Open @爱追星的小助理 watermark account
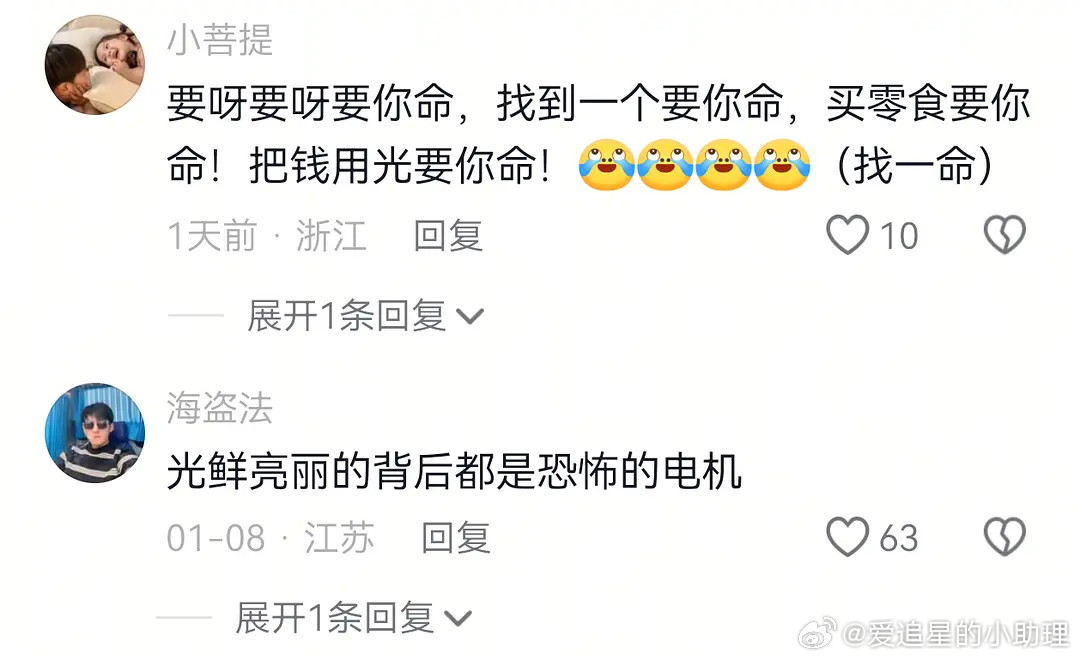Viewport: 1080px width, 660px height. pyautogui.click(x=957, y=634)
